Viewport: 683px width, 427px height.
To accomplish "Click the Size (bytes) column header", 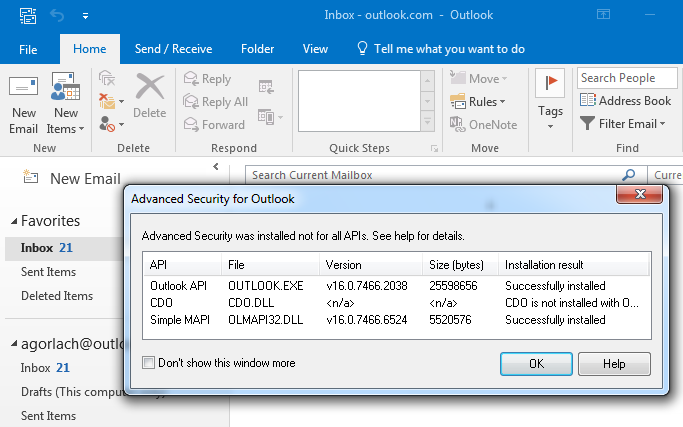I will click(x=460, y=265).
